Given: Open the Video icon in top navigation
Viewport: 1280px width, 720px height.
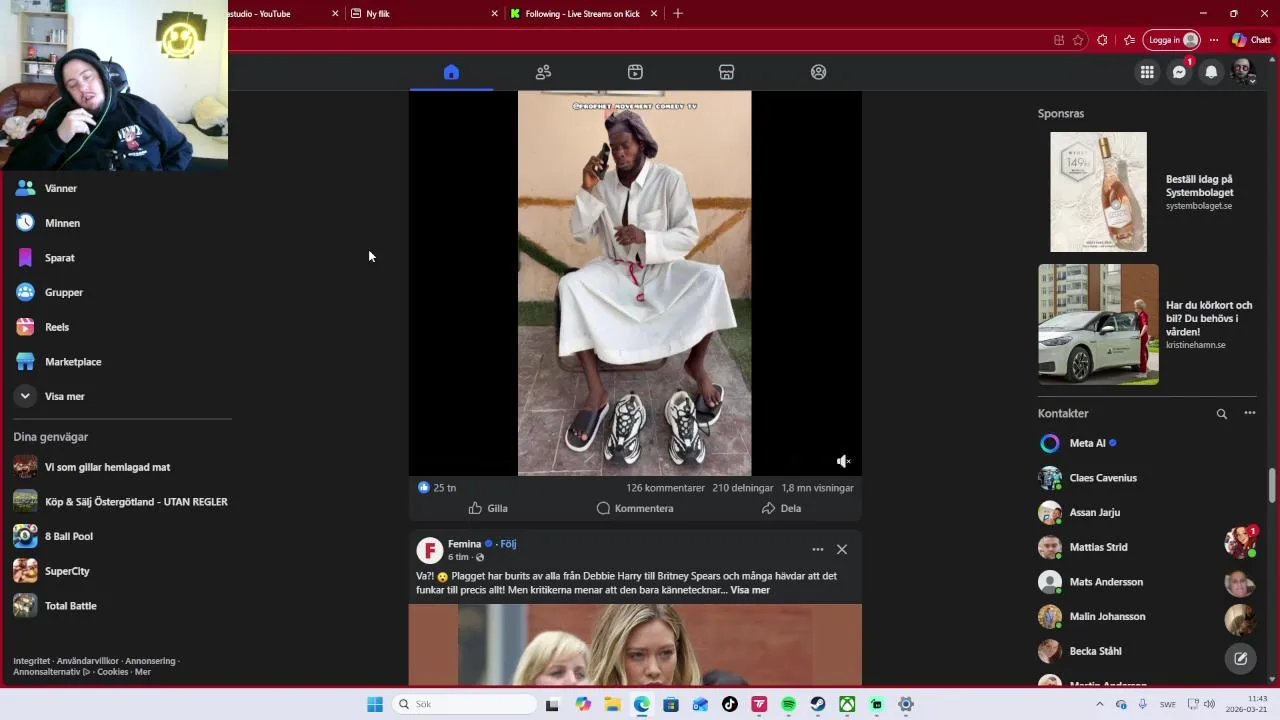Looking at the screenshot, I should (635, 72).
